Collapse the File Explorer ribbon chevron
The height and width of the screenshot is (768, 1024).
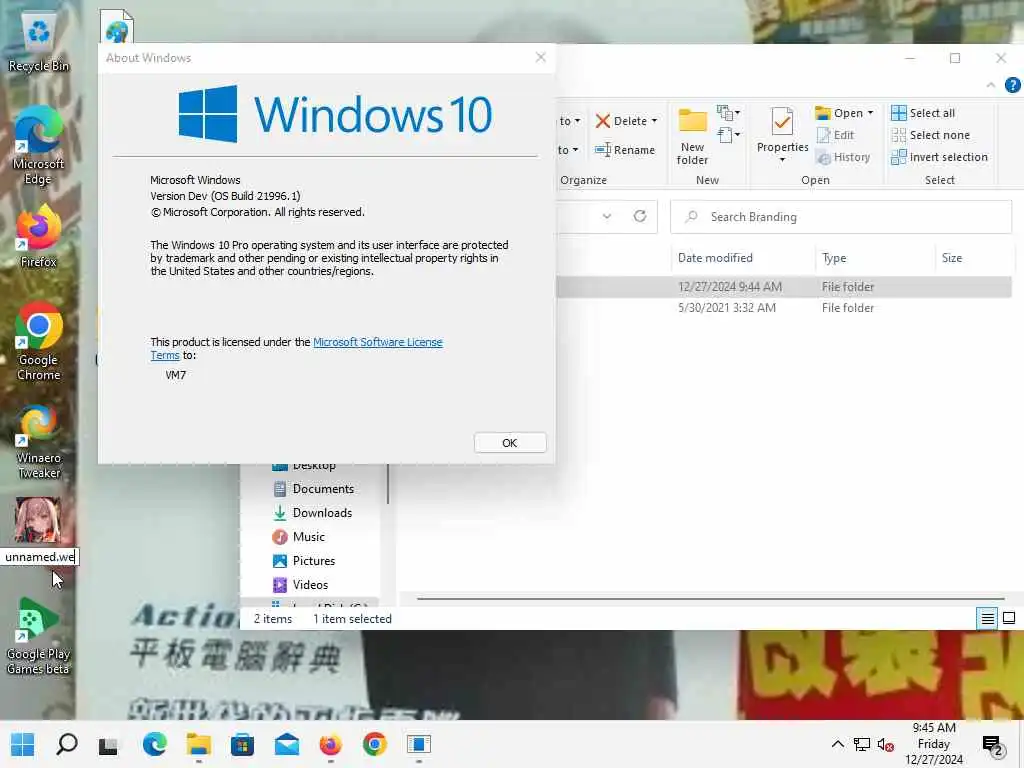pos(991,85)
